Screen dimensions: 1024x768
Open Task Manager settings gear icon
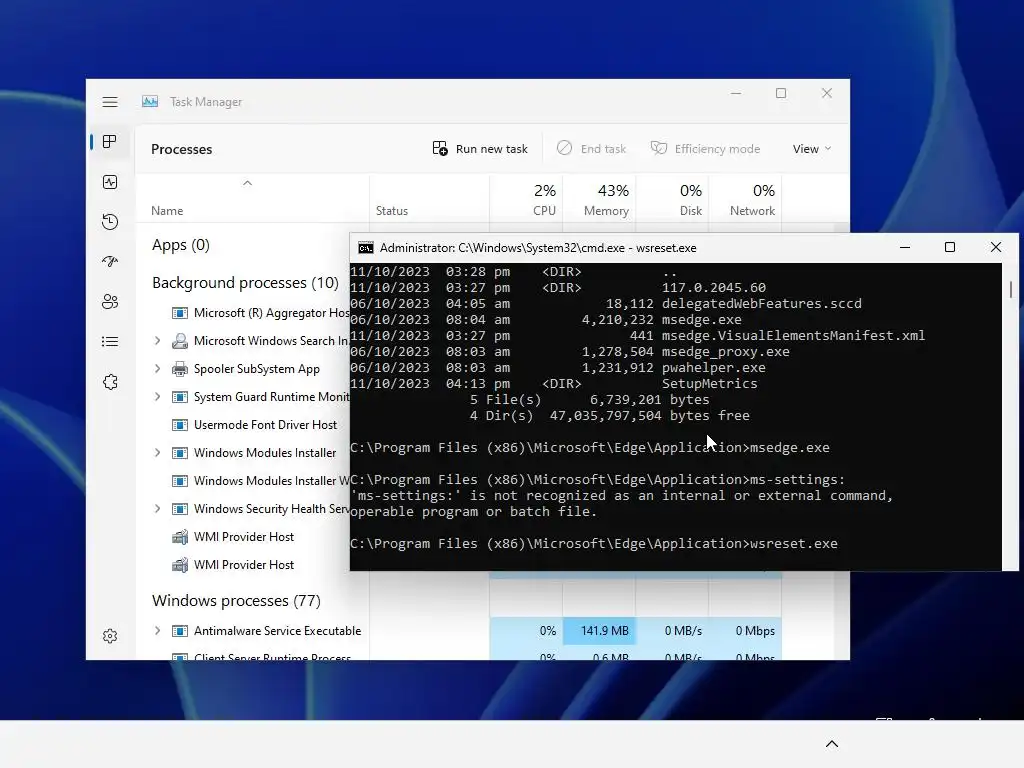coord(110,636)
